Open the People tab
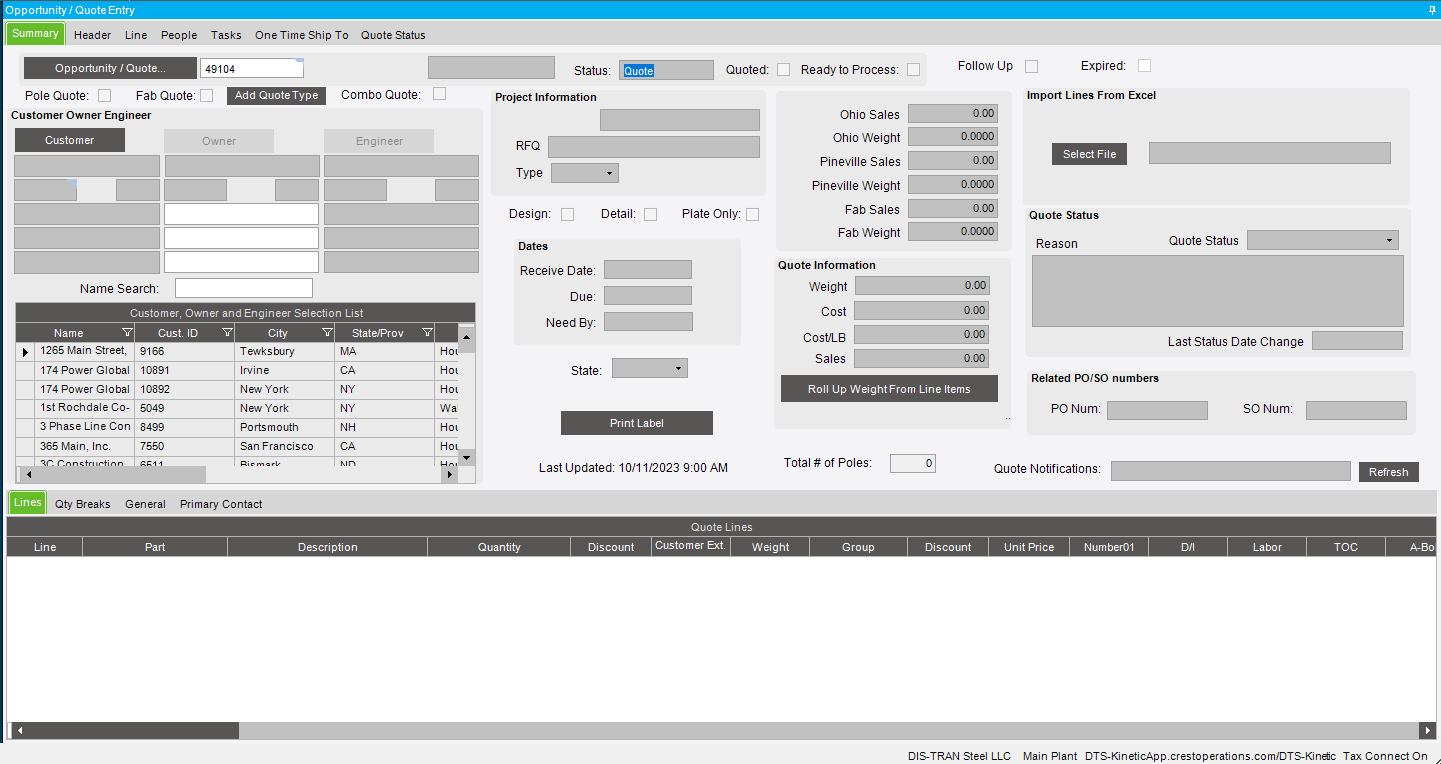Viewport: 1441px width, 764px height. coord(179,35)
